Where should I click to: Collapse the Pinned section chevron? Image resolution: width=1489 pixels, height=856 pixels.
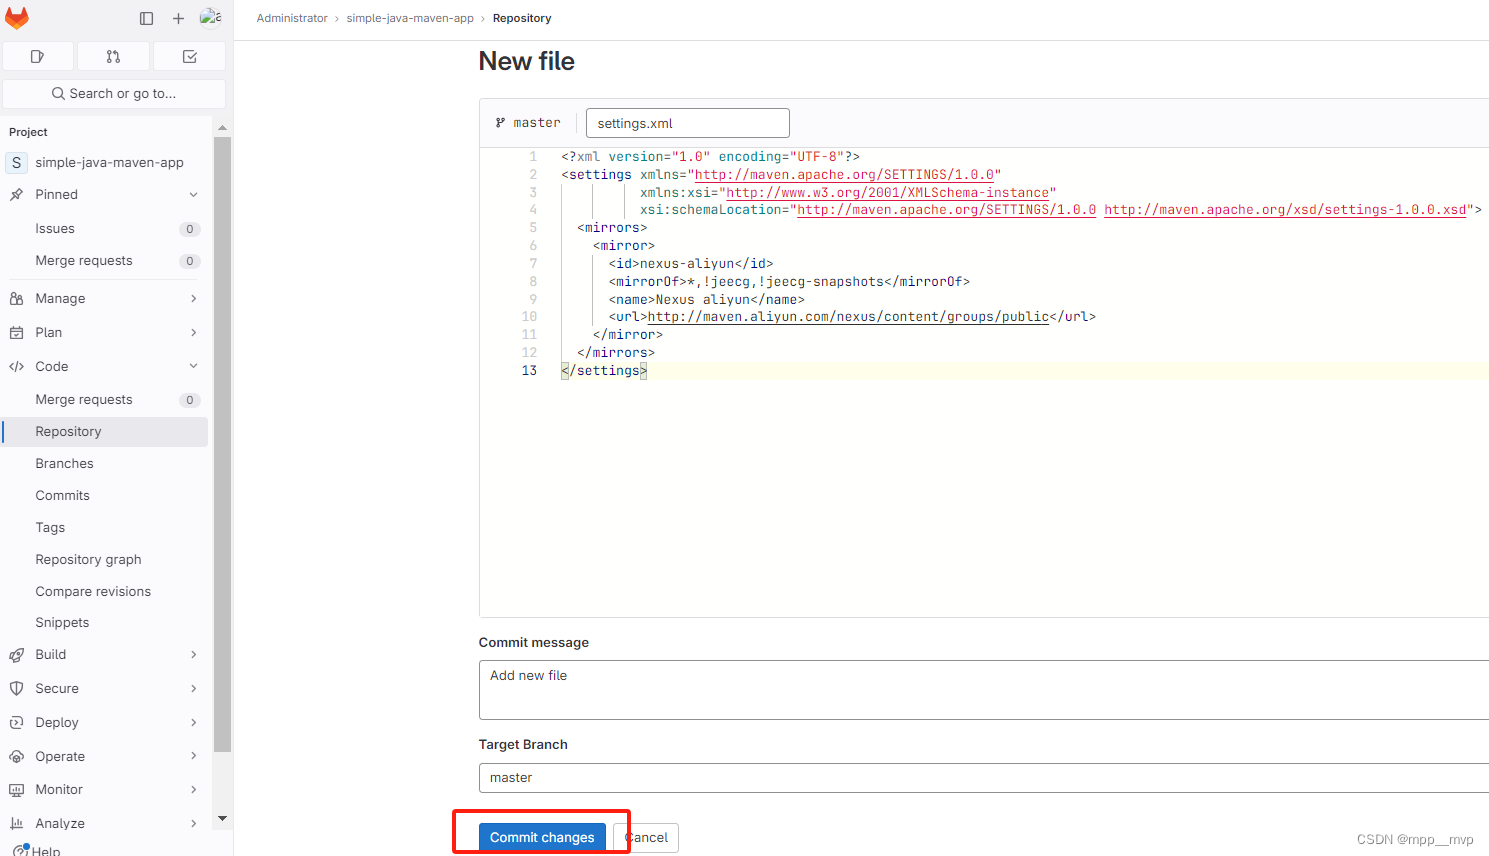193,195
